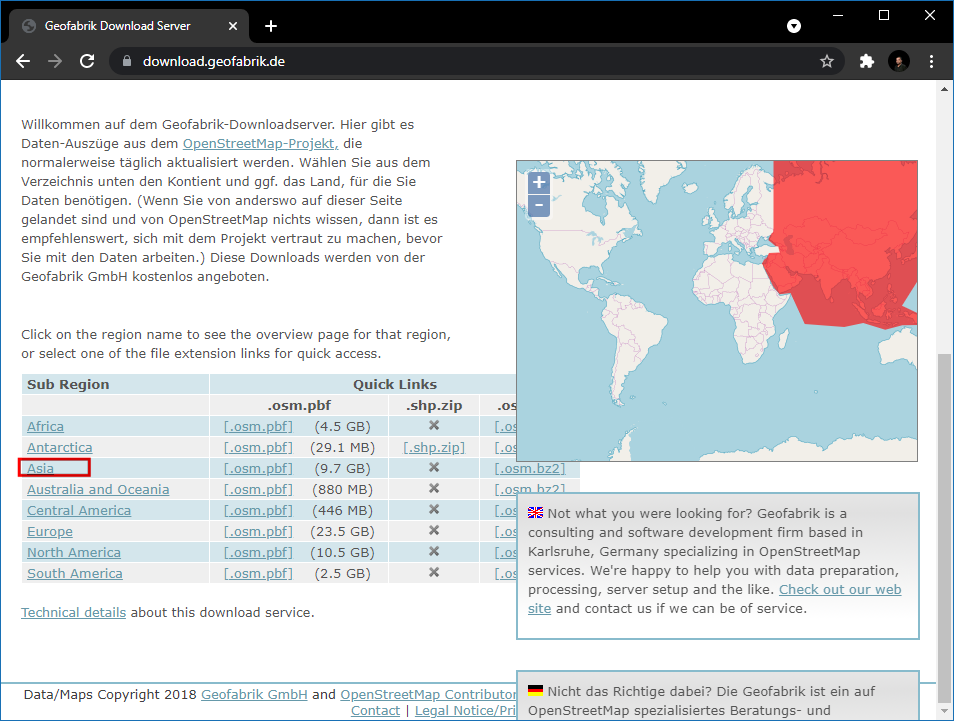The width and height of the screenshot is (954, 721).
Task: Zoom out on the map
Action: coord(539,206)
